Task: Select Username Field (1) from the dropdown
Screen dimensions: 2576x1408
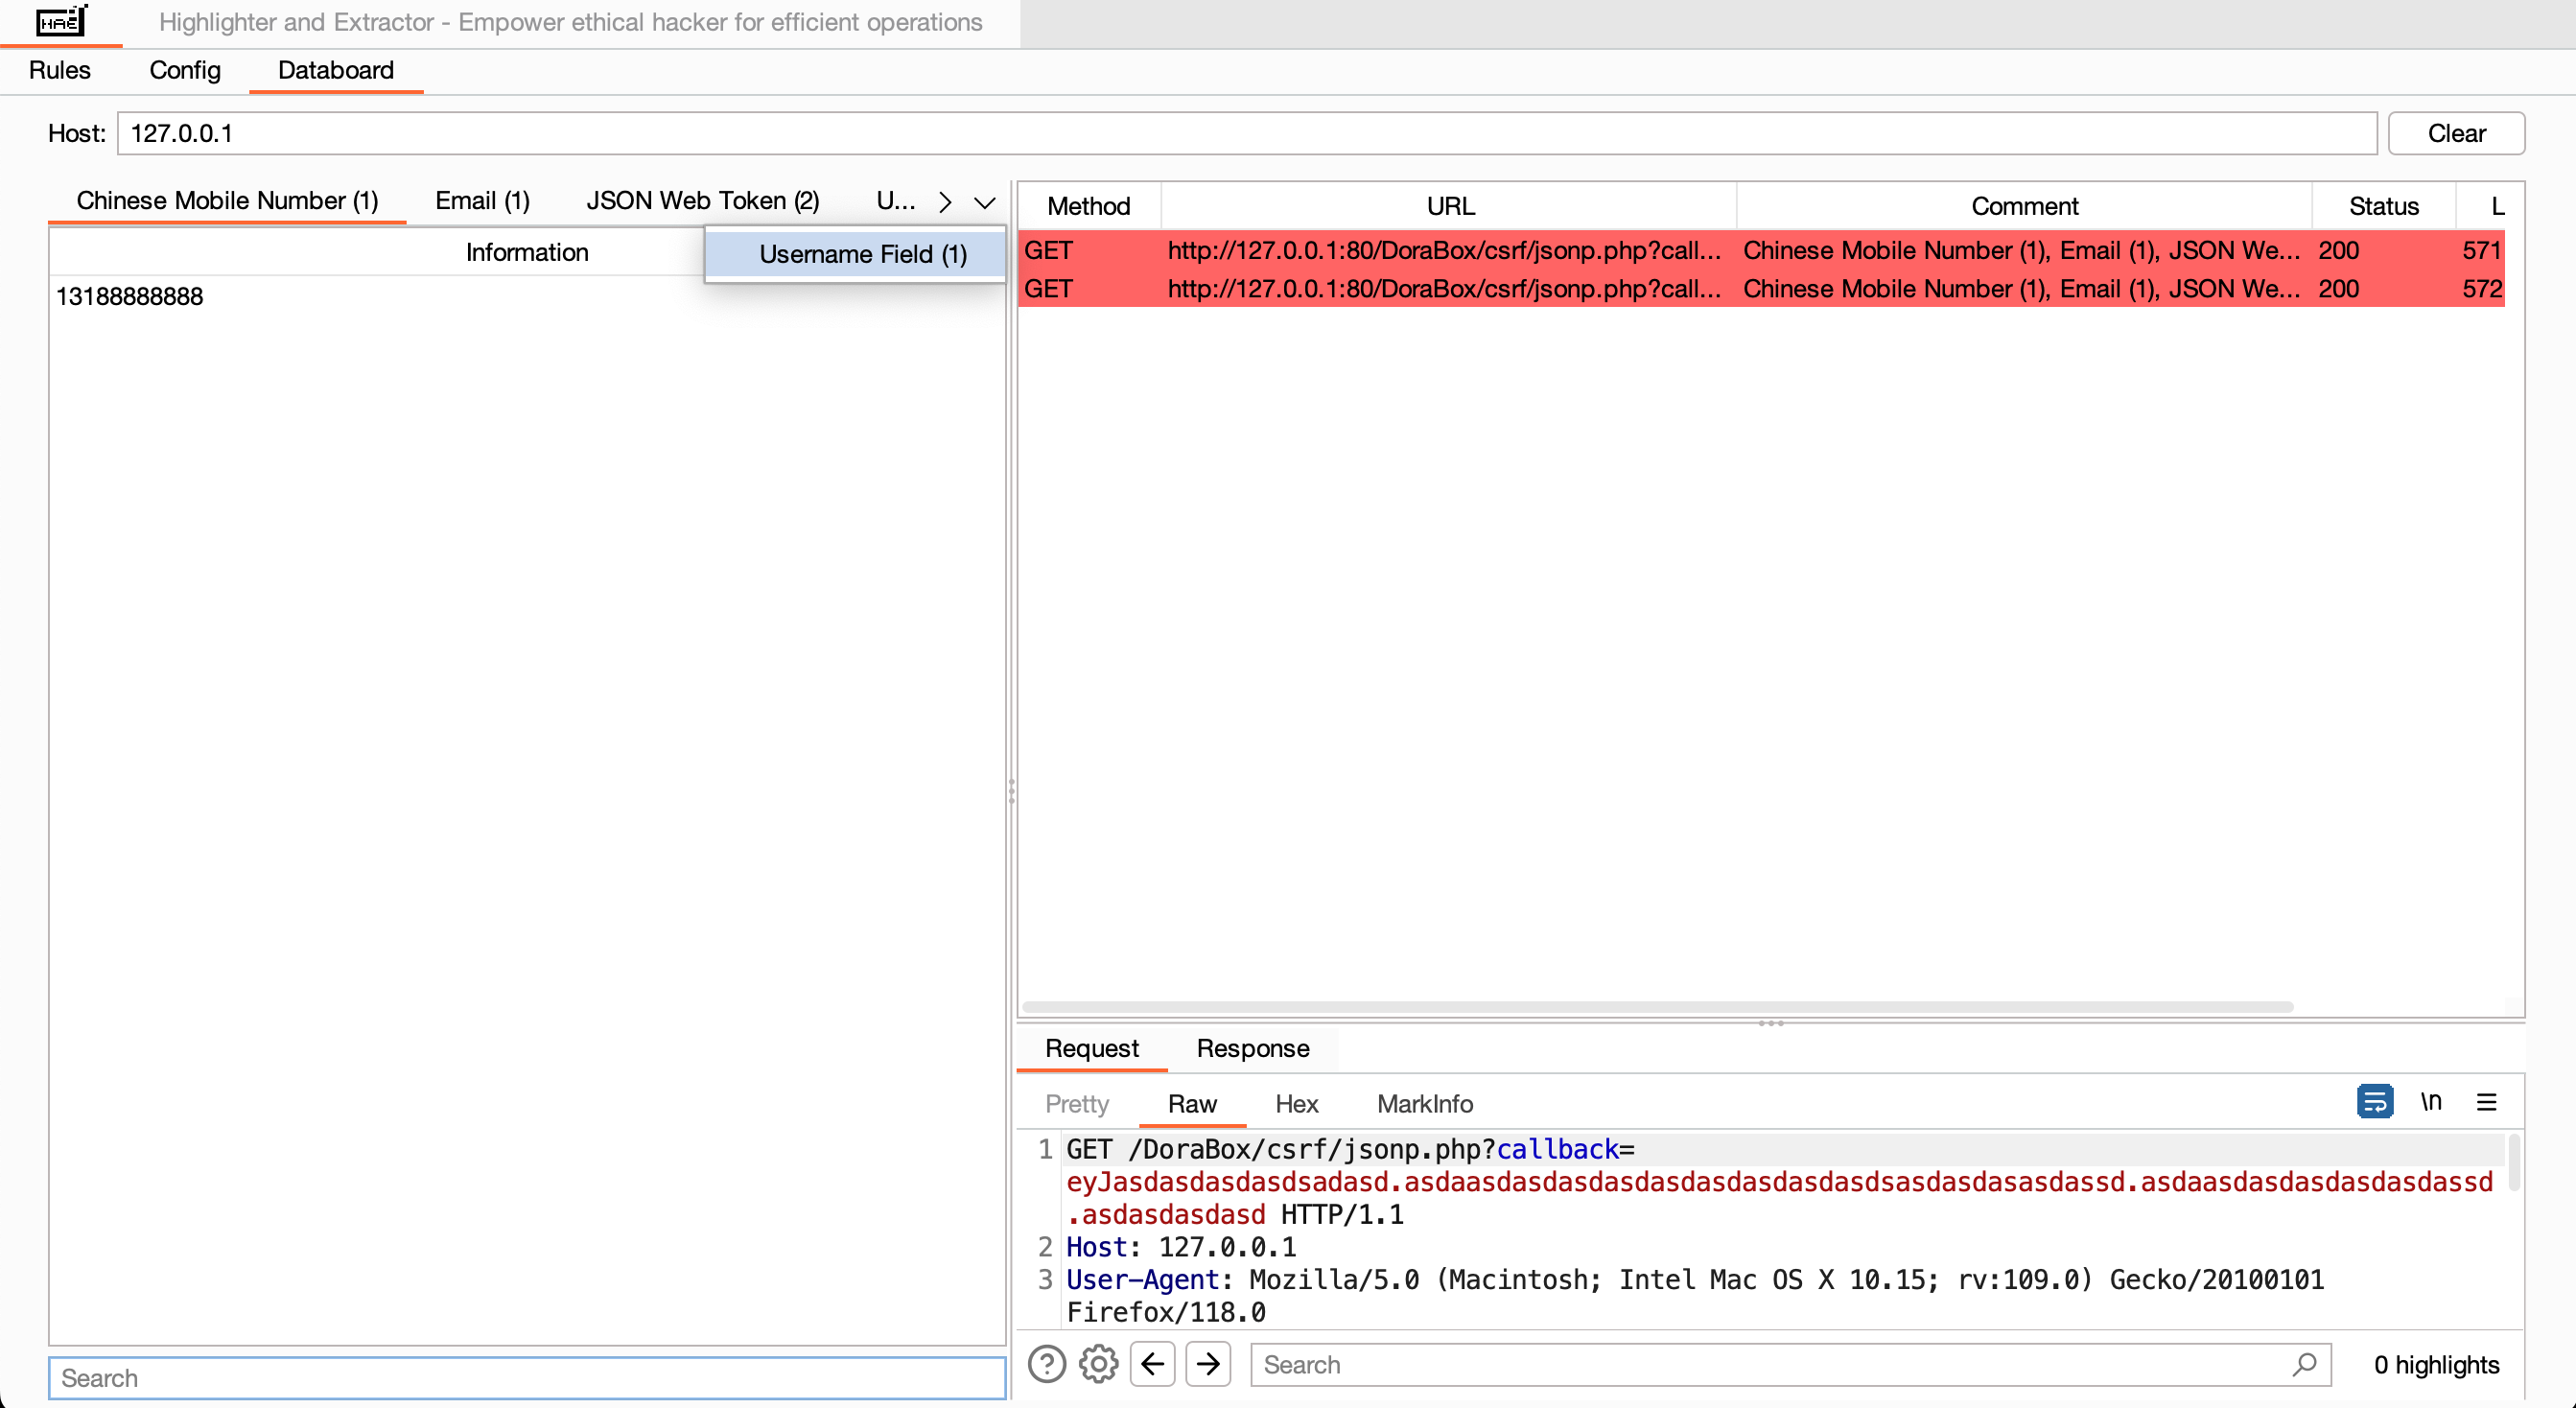Action: click(x=862, y=254)
